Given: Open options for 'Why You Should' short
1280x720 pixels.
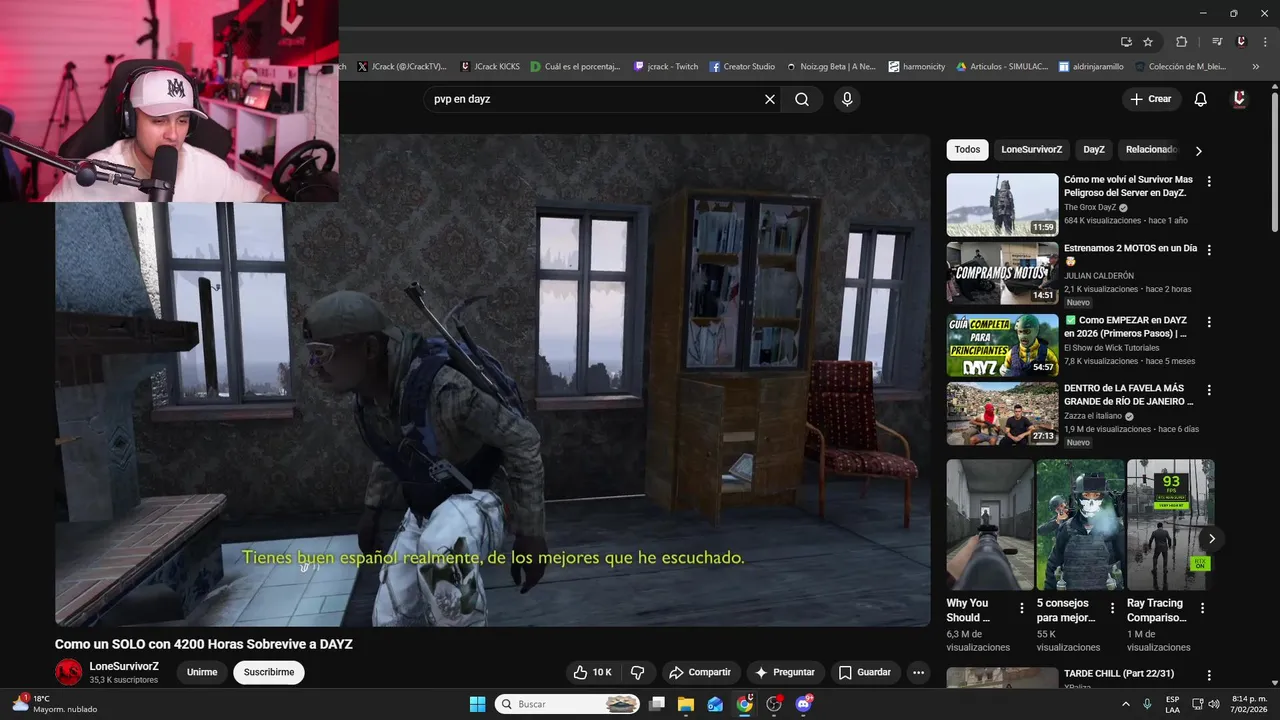Looking at the screenshot, I should tap(1021, 608).
